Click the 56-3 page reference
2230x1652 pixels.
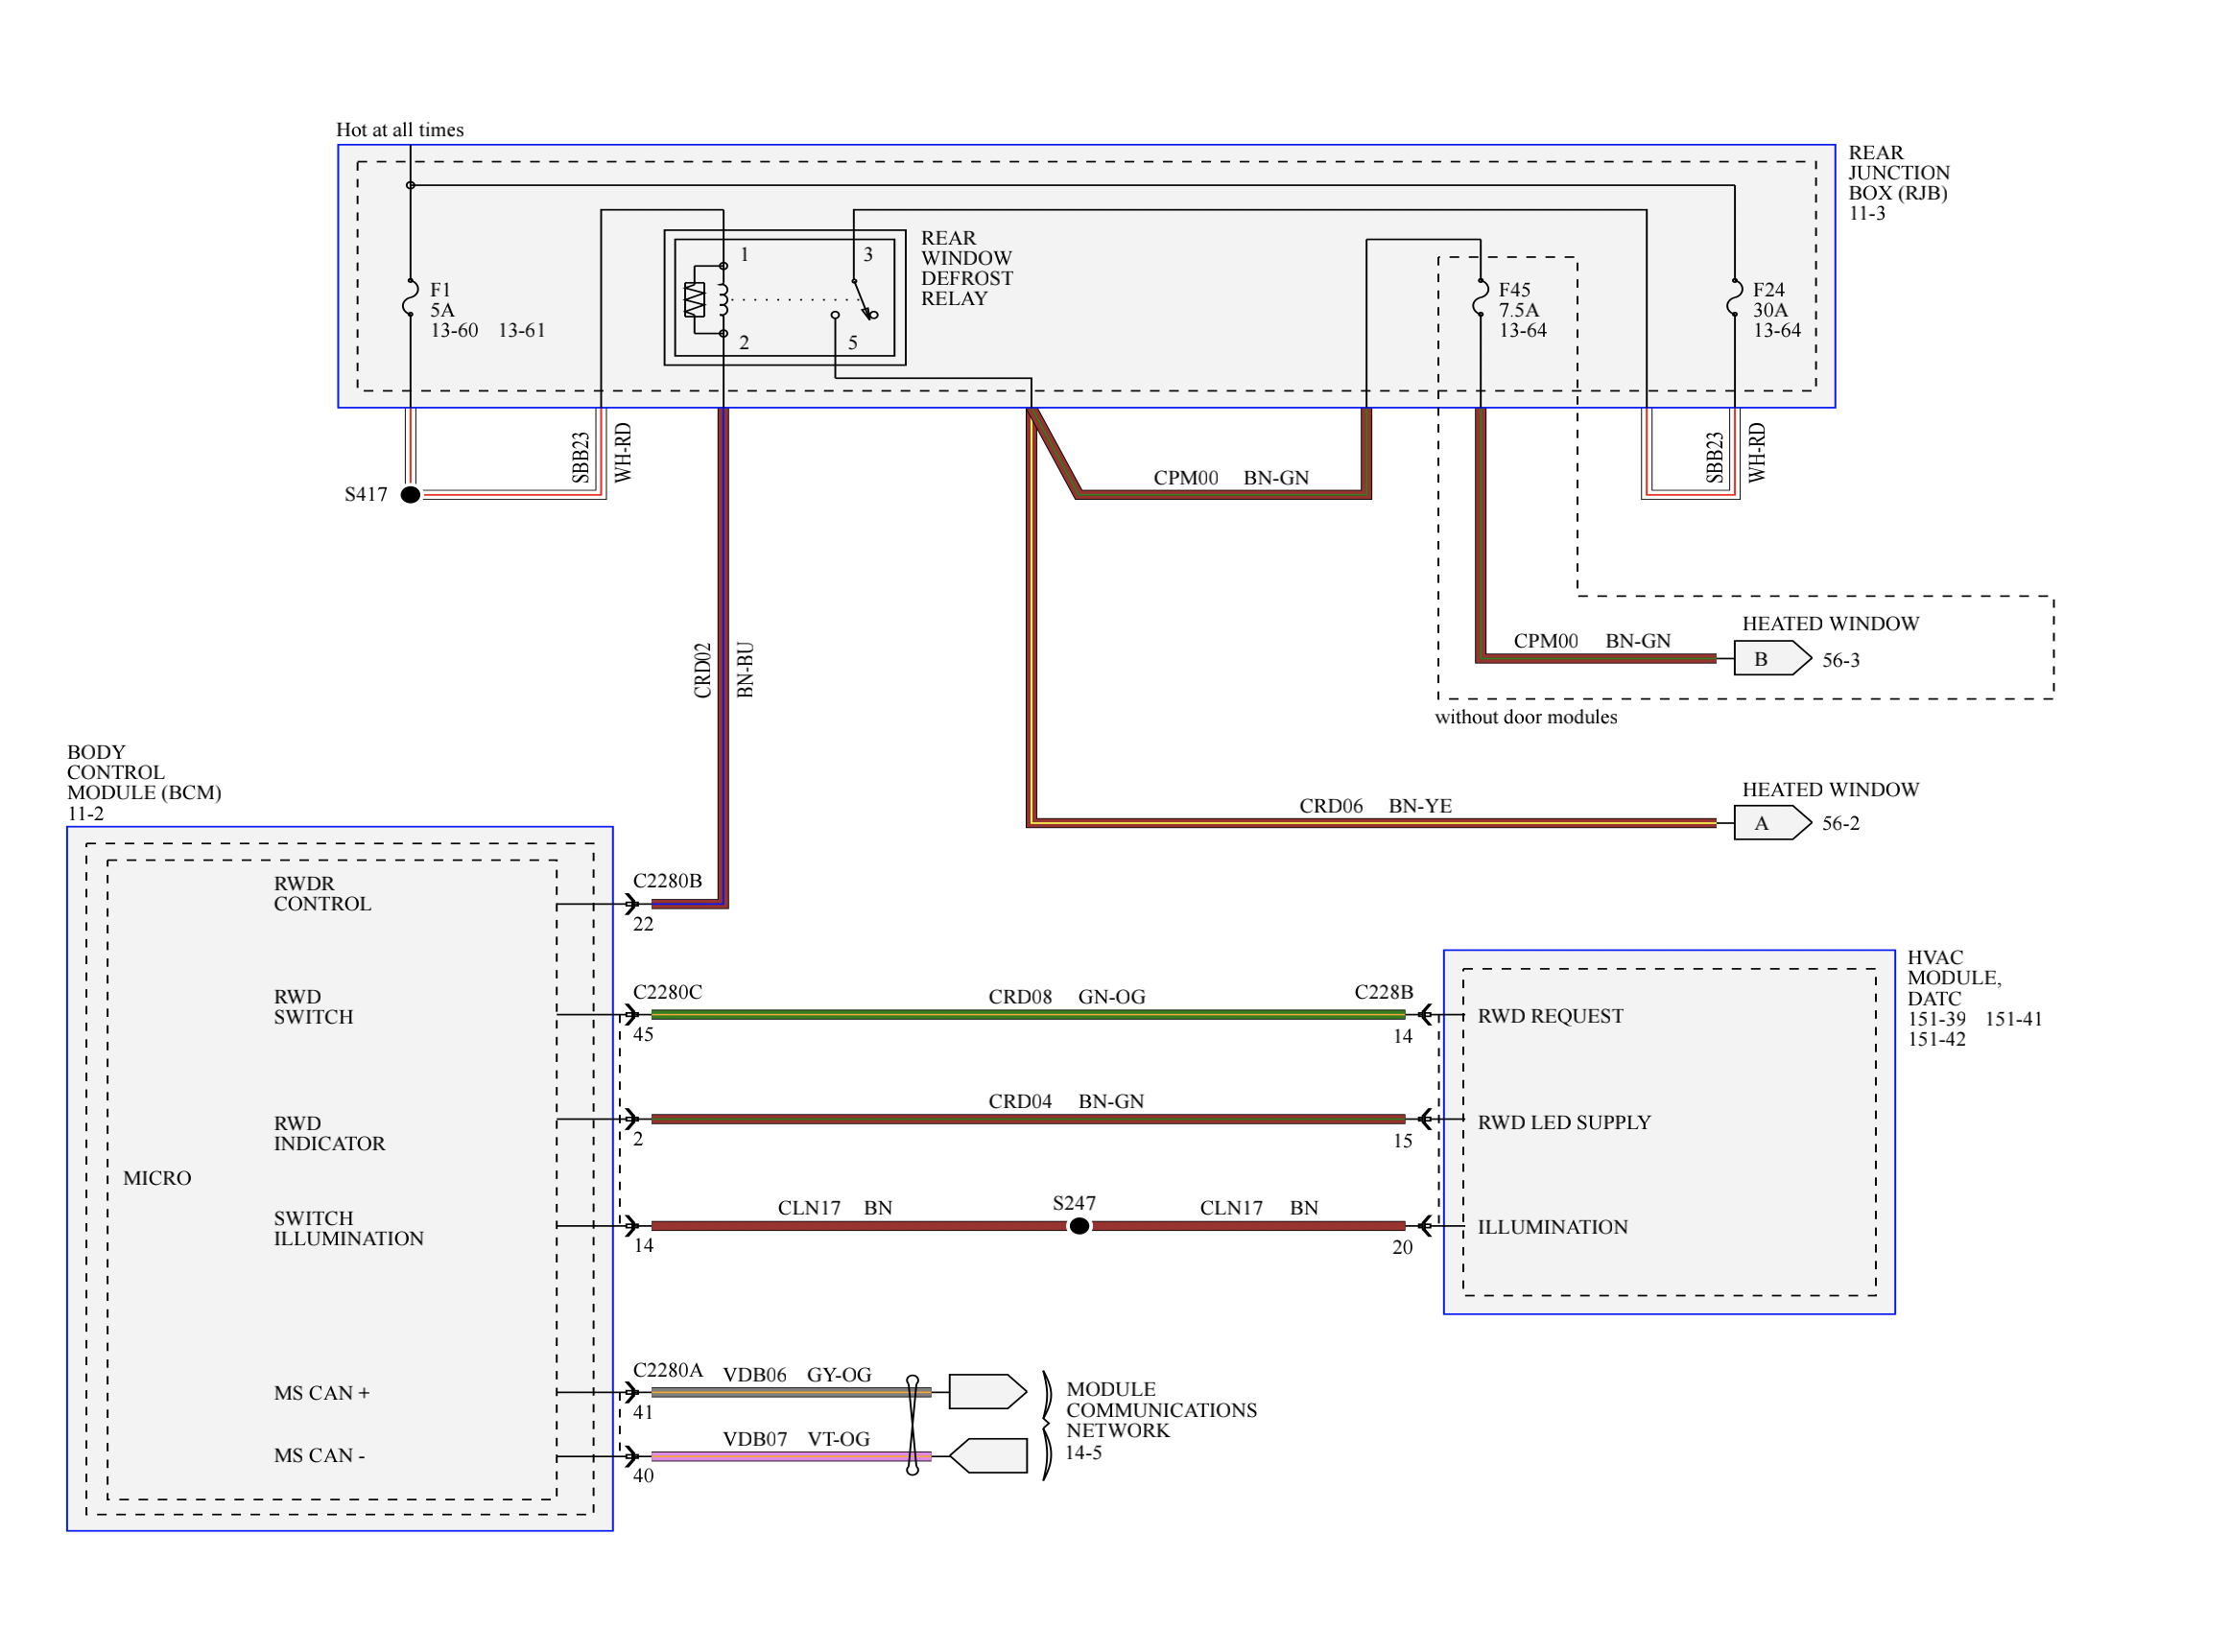(1840, 660)
